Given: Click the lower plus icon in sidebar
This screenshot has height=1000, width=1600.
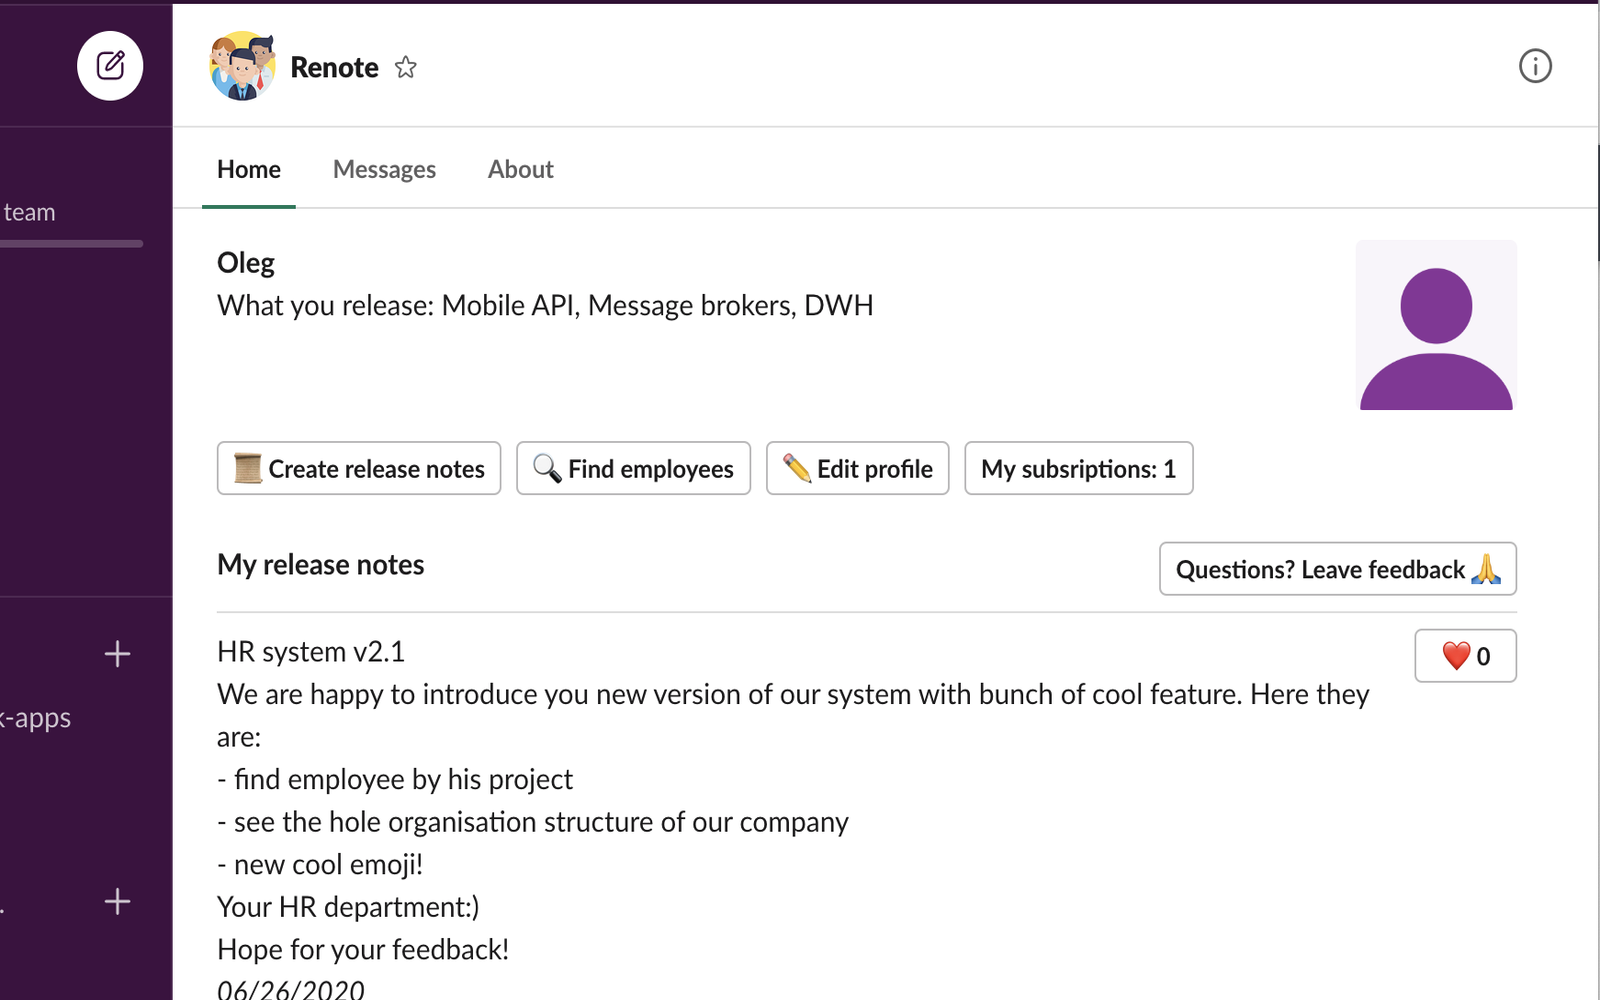Looking at the screenshot, I should [117, 902].
